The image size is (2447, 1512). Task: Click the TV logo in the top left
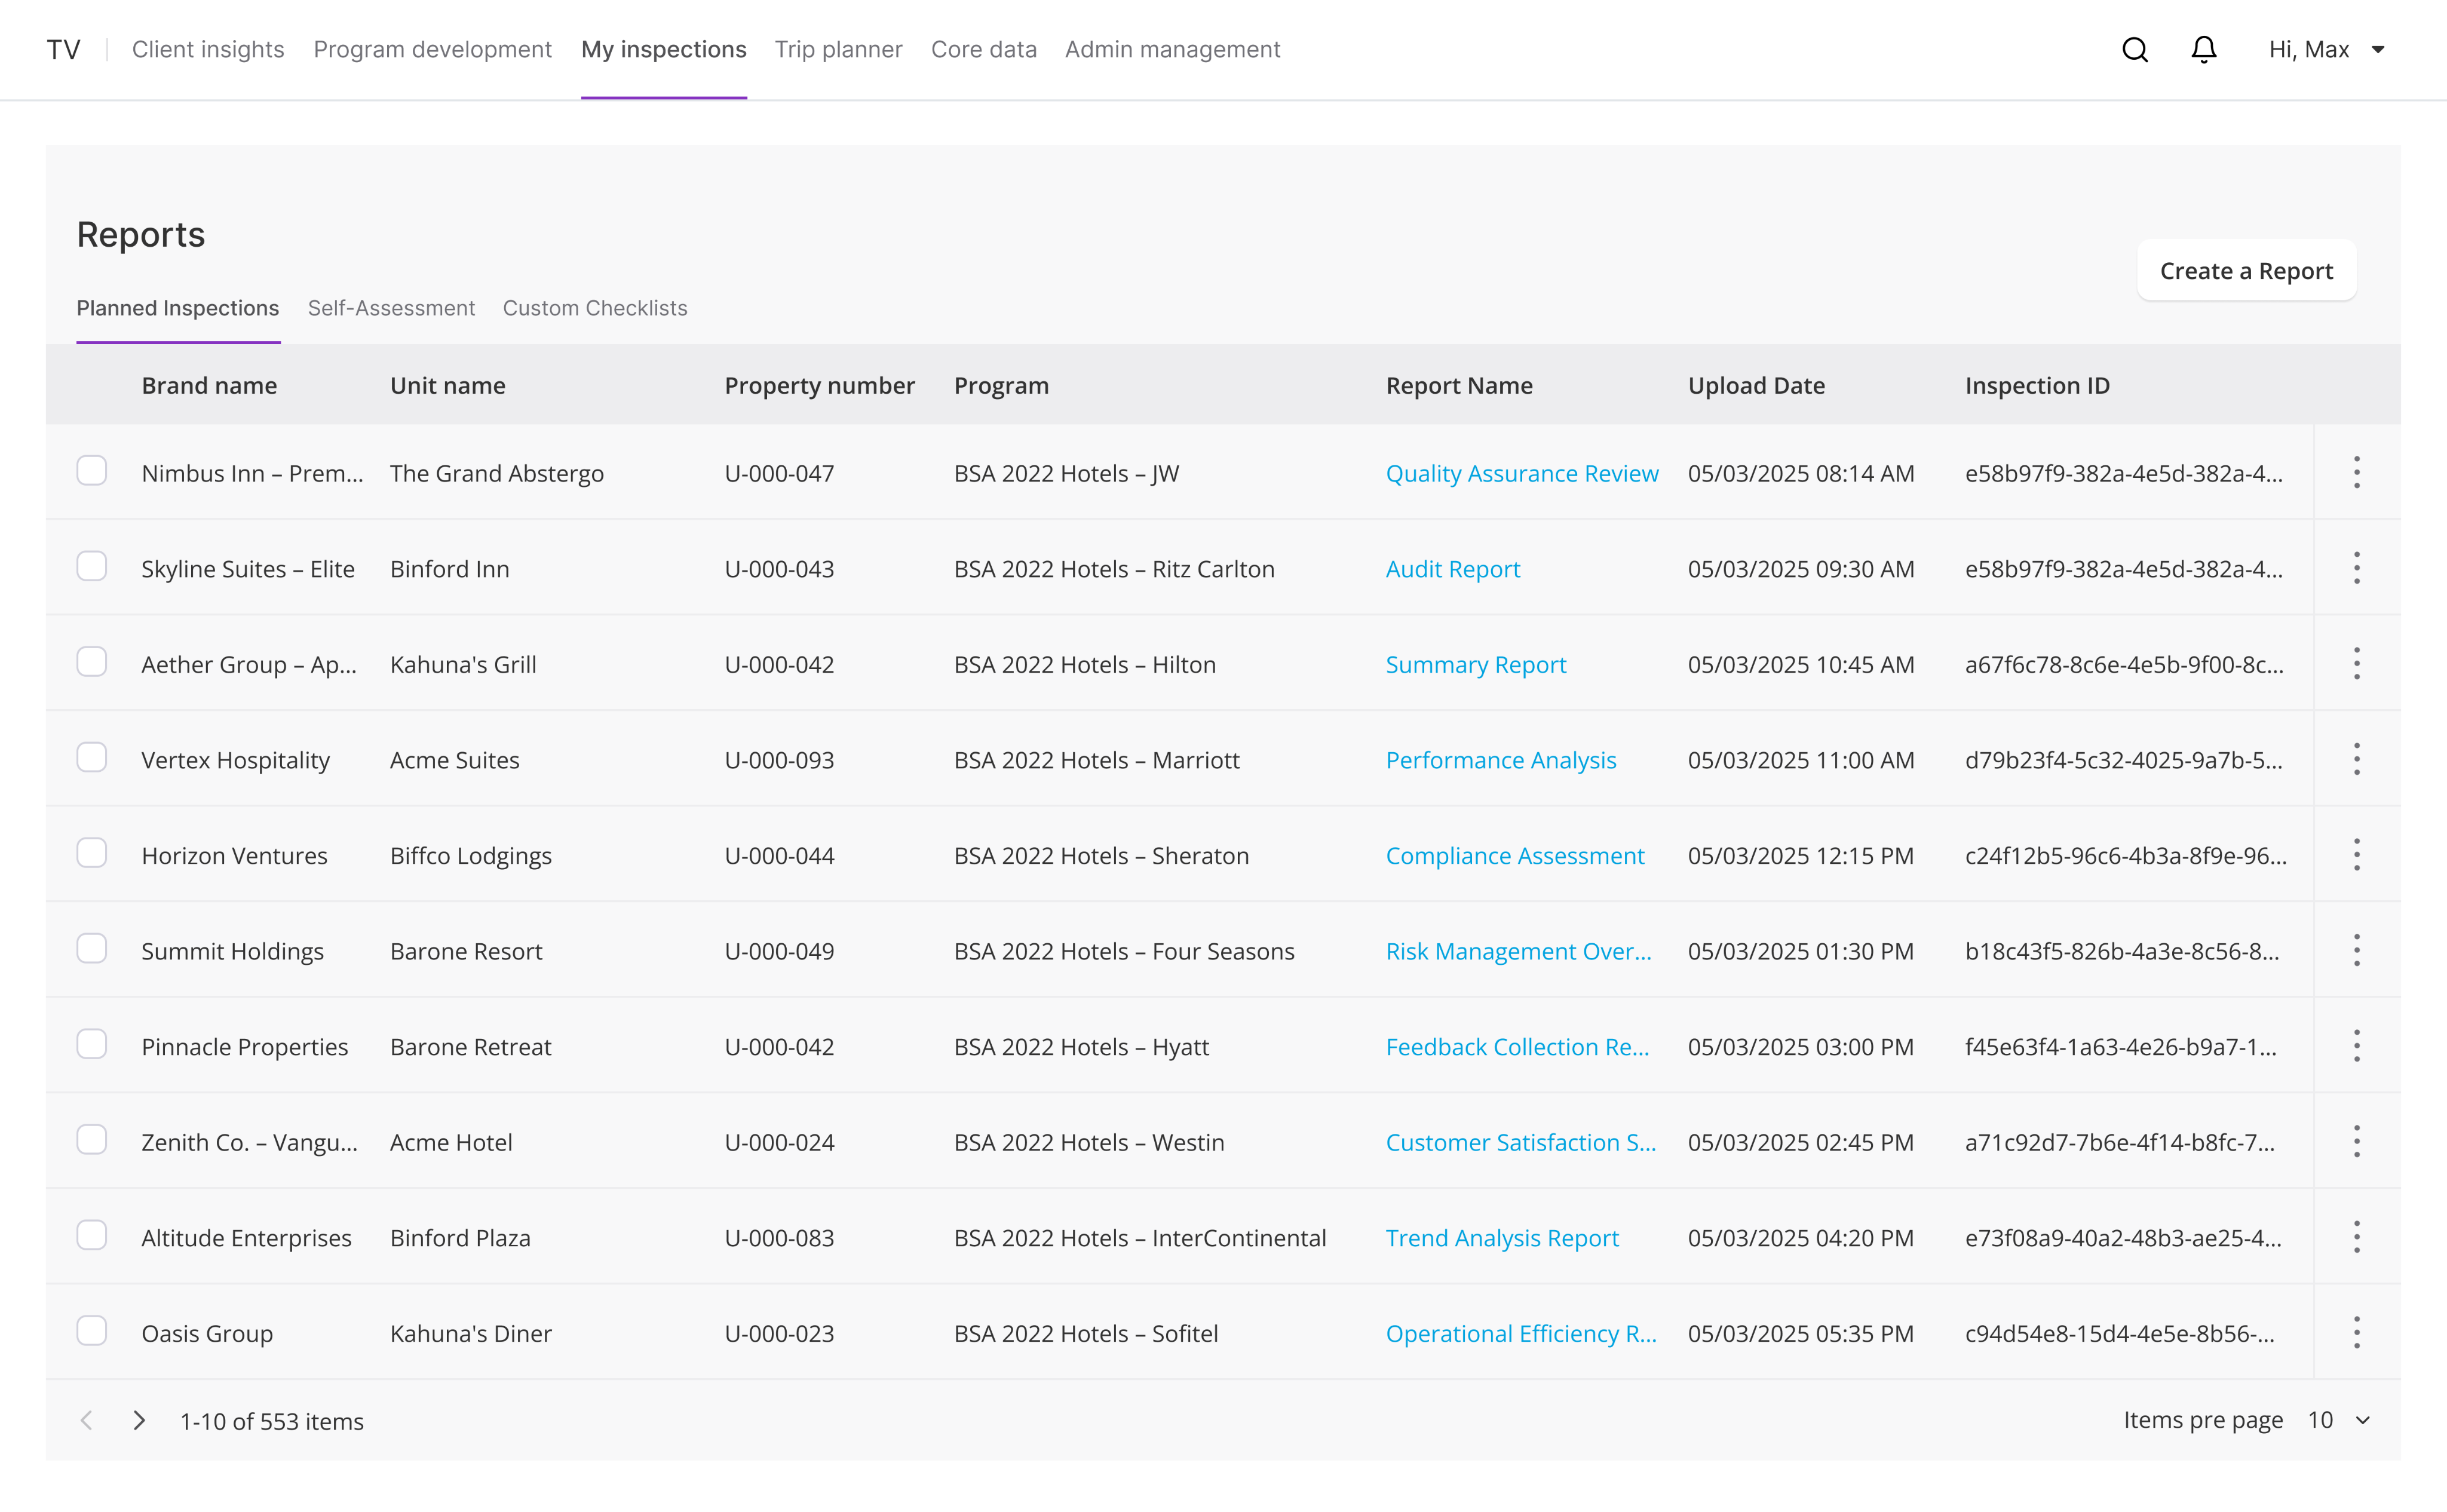coord(63,48)
